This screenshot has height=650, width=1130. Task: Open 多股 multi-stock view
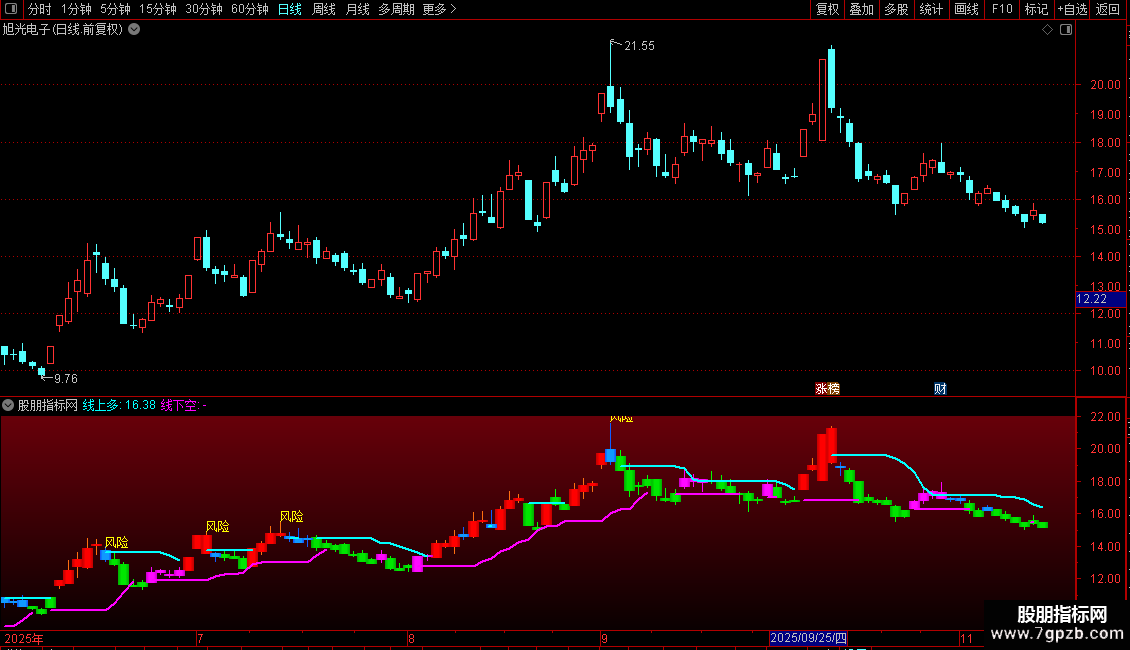(896, 9)
